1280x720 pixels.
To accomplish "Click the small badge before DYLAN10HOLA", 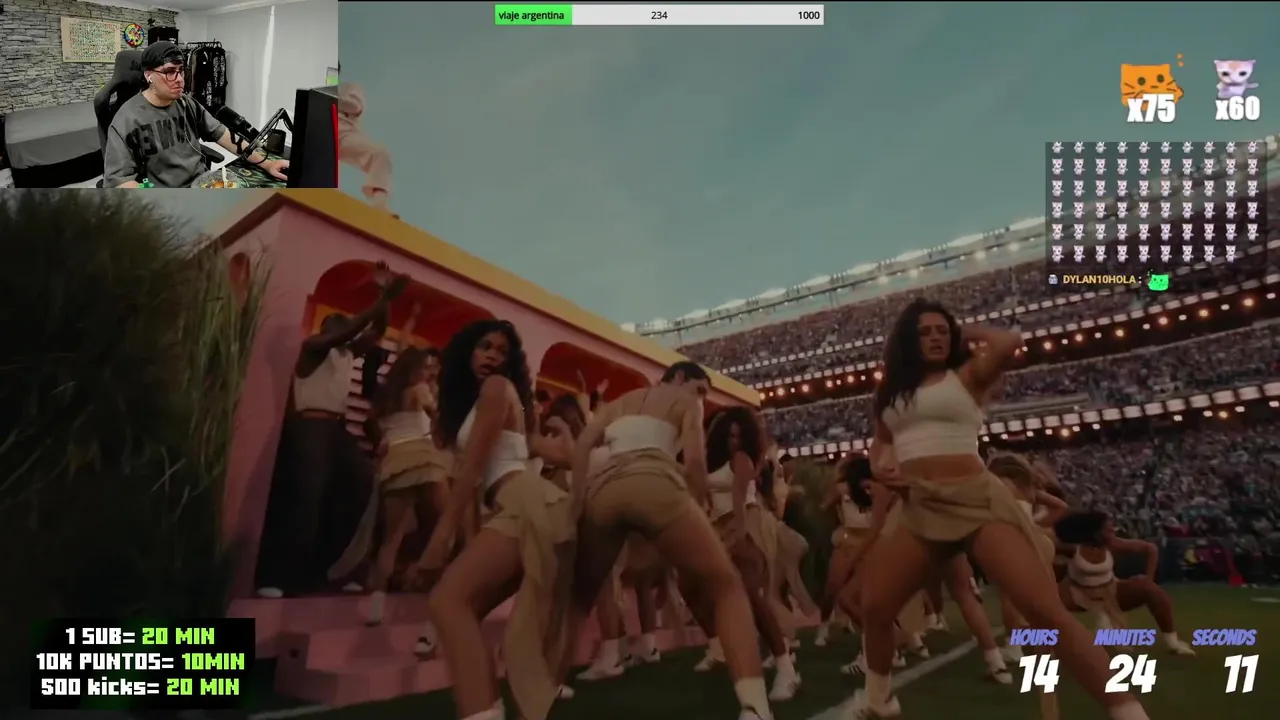I will tap(1053, 280).
